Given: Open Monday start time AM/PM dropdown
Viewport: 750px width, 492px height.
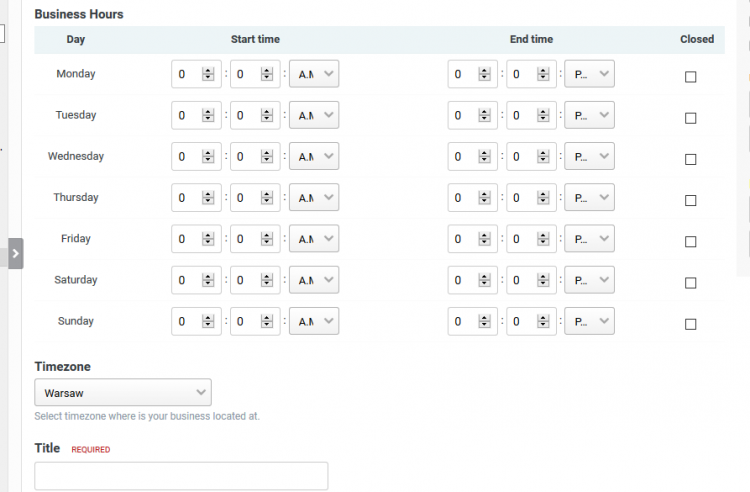Looking at the screenshot, I should (x=314, y=74).
